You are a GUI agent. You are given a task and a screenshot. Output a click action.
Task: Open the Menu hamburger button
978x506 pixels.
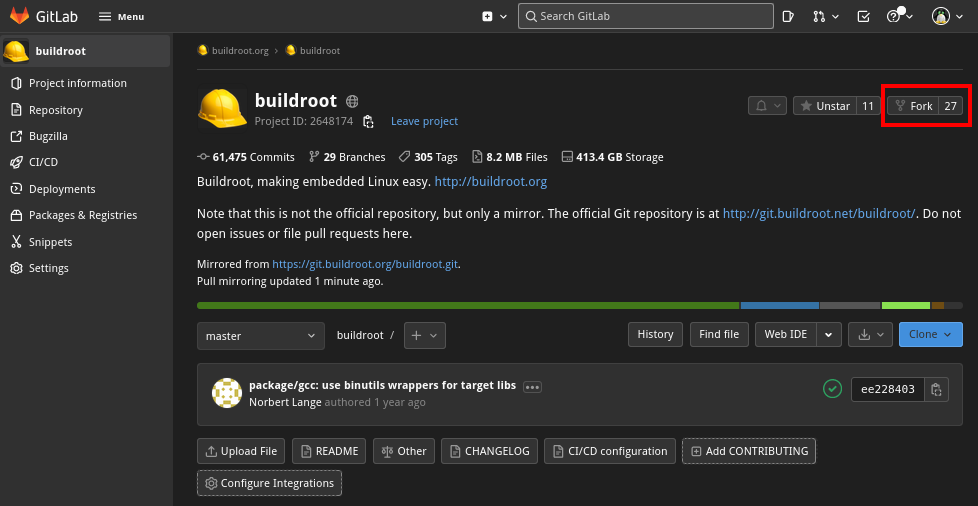click(122, 17)
